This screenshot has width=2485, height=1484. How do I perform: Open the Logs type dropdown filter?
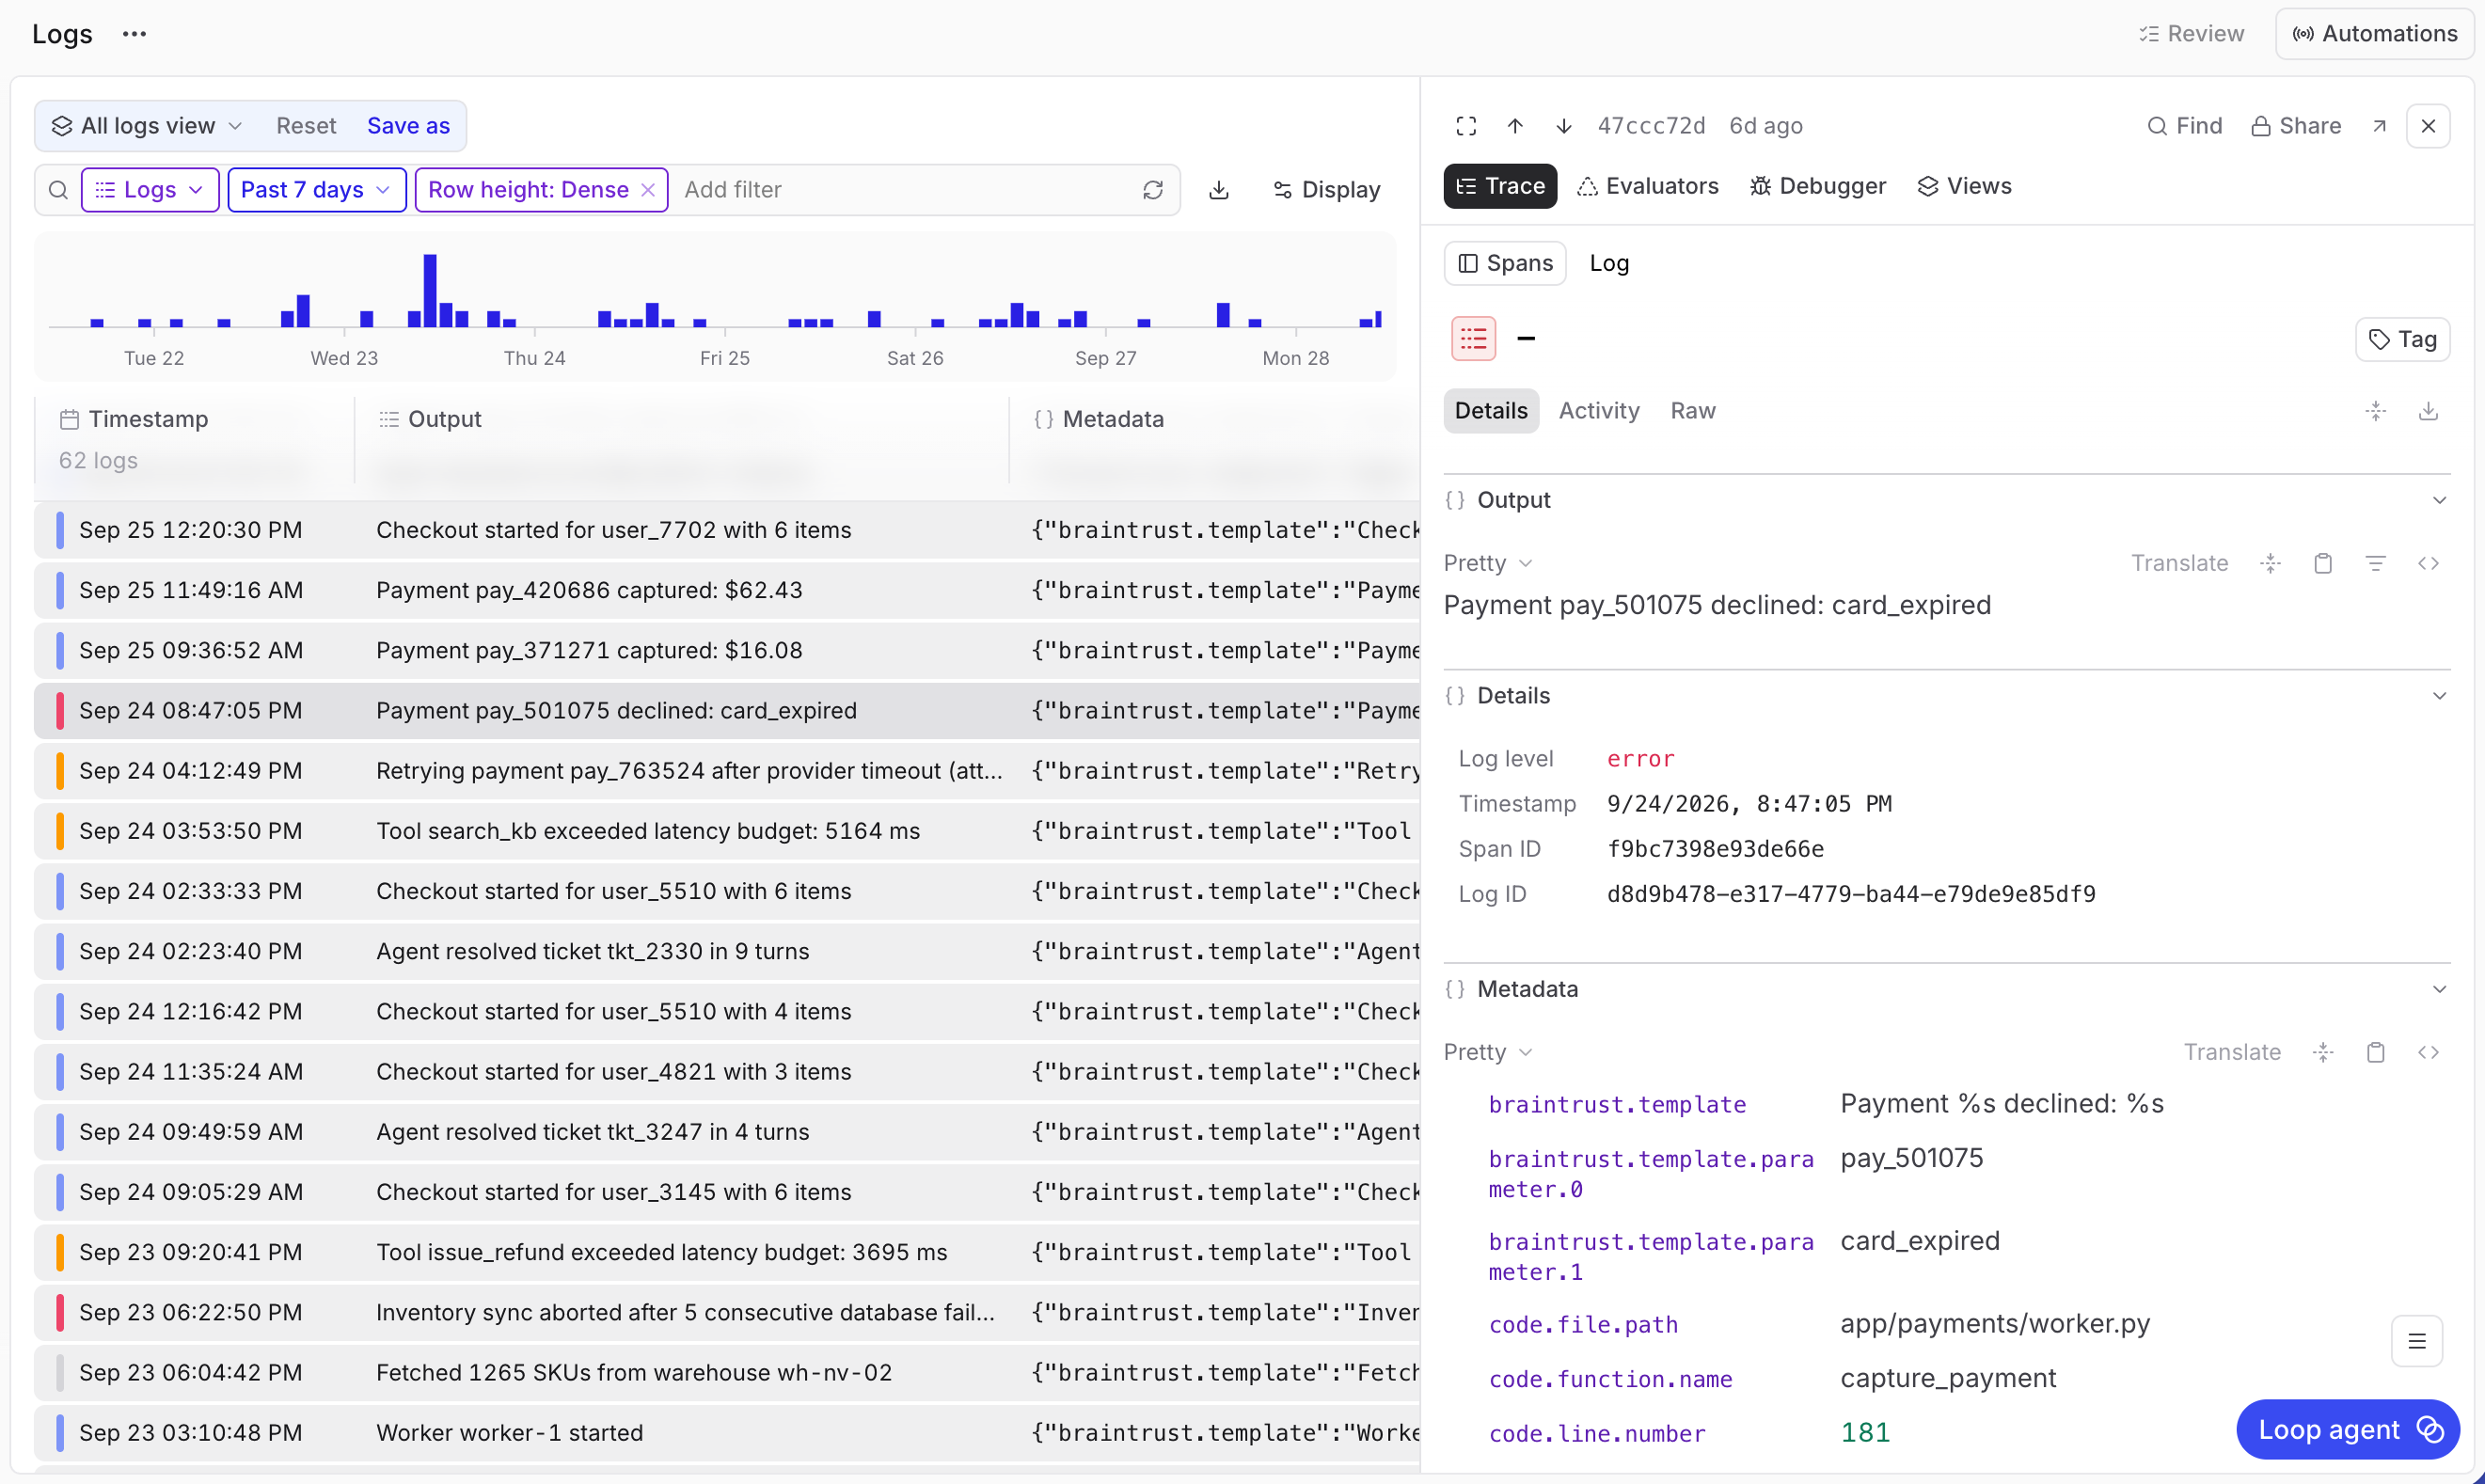(x=149, y=190)
